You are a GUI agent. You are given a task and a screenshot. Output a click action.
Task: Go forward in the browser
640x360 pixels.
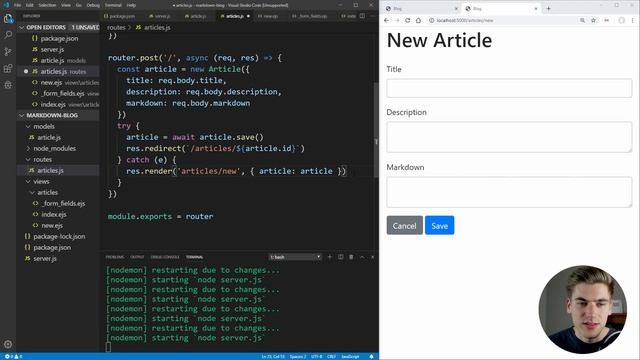[x=397, y=20]
